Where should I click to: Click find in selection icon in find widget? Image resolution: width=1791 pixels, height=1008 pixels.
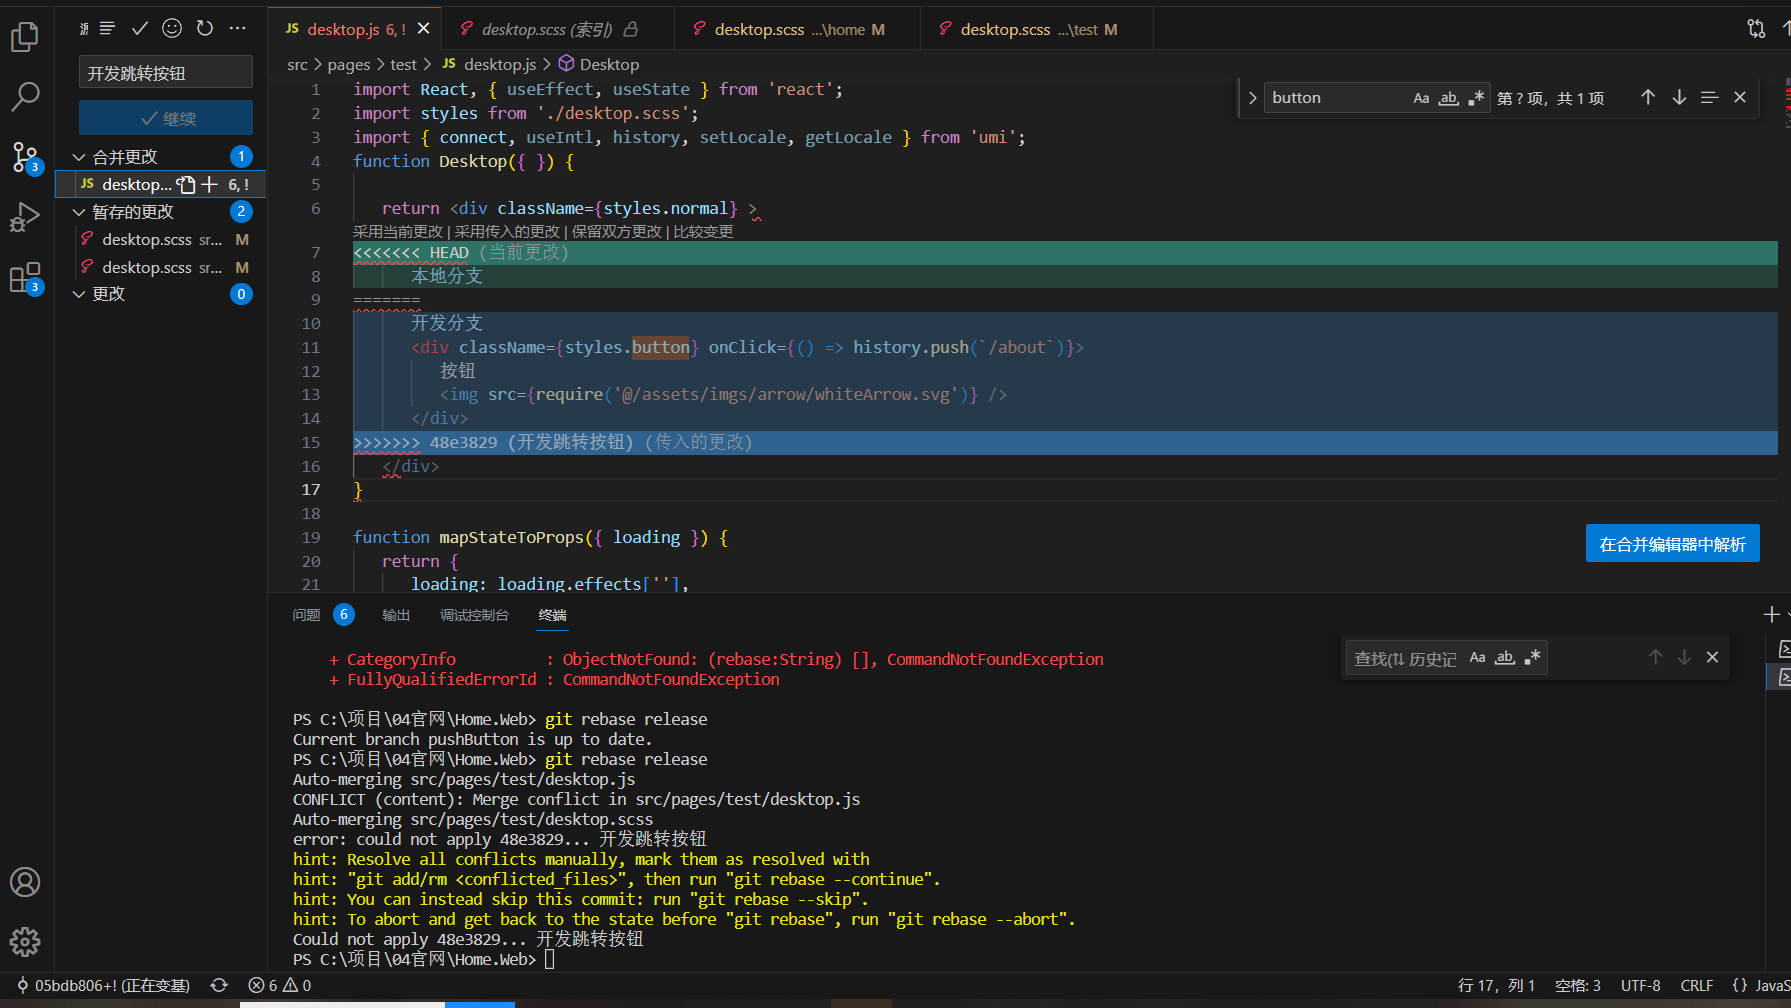click(1709, 97)
